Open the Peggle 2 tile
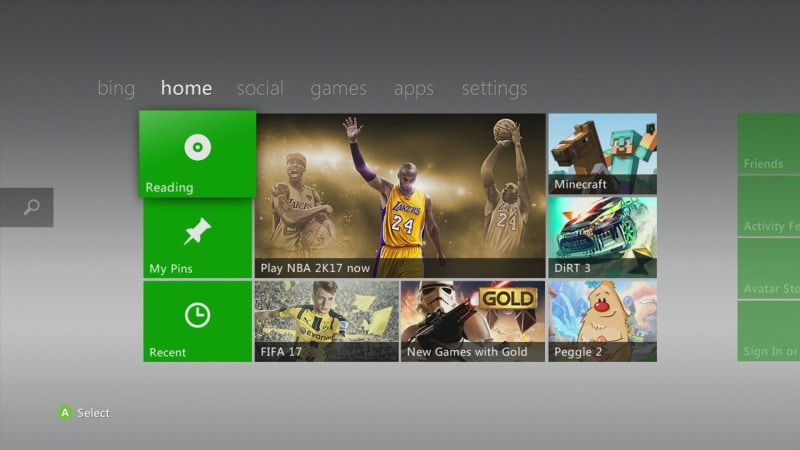The image size is (800, 450). point(603,321)
